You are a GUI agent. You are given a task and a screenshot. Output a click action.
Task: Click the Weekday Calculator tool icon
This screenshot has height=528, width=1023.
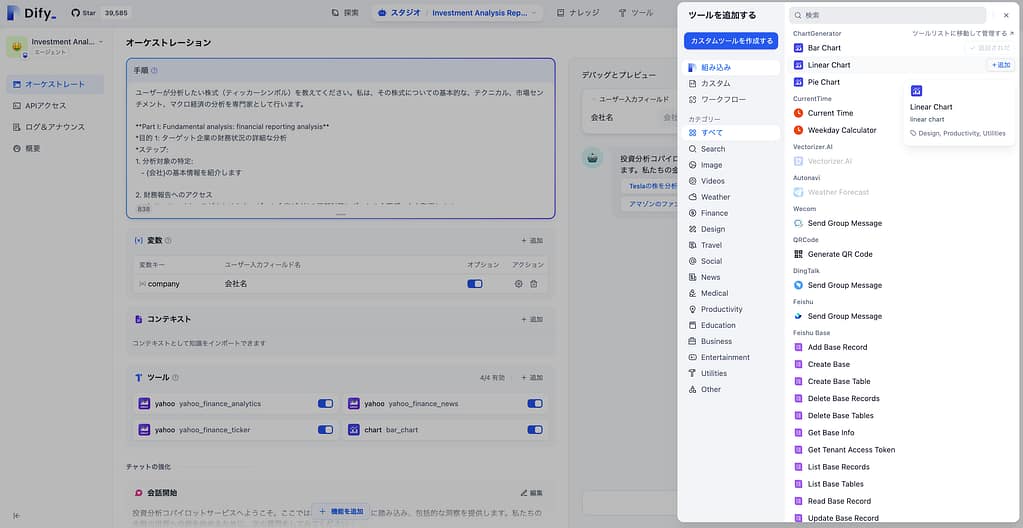(798, 130)
